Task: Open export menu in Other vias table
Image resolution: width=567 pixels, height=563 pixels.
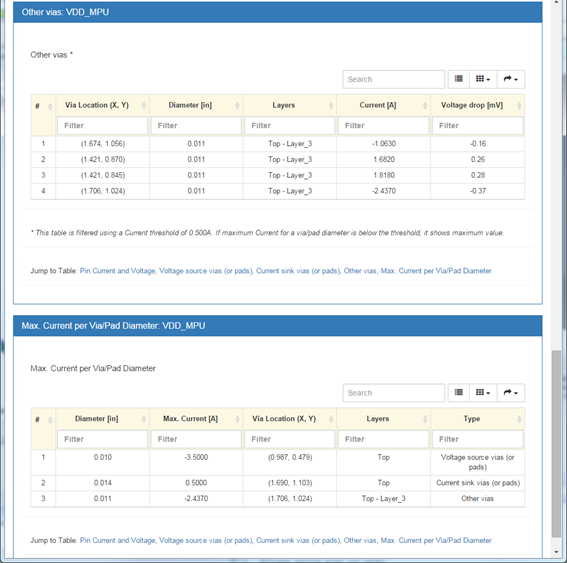Action: coord(511,79)
